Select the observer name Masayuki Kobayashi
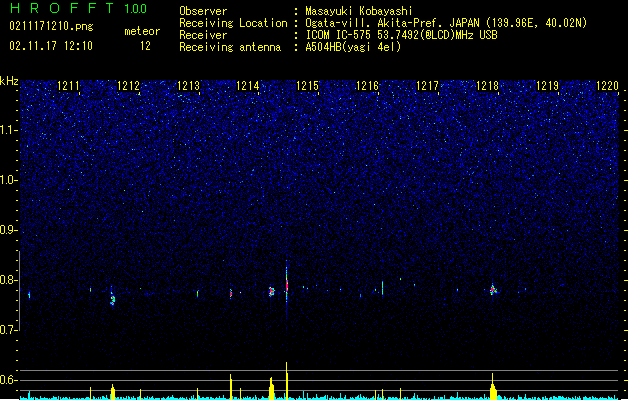 (x=359, y=11)
